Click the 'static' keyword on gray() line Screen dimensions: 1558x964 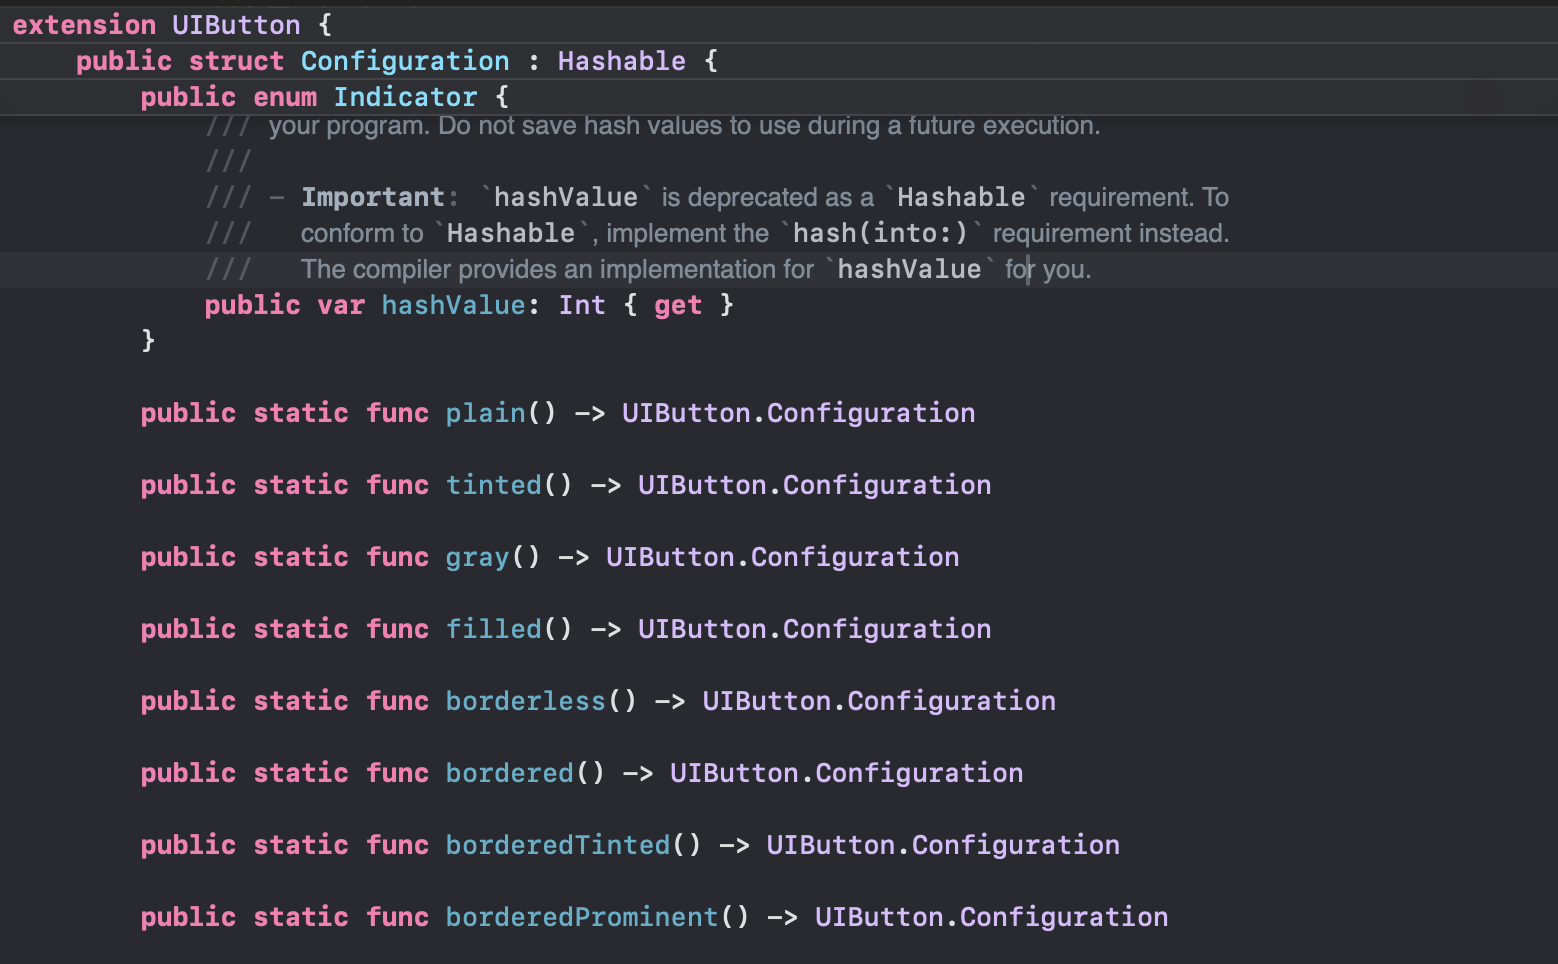[301, 557]
